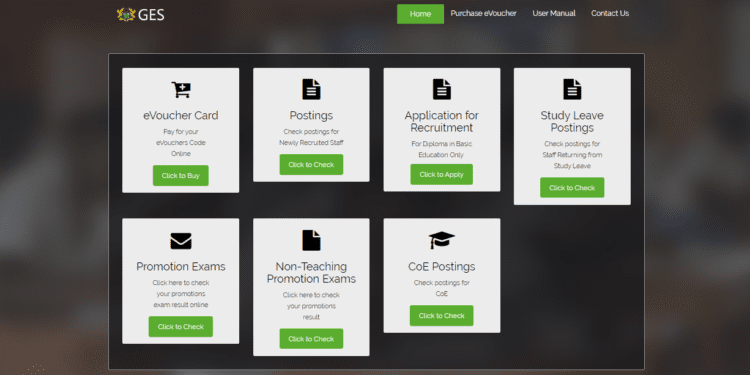
Task: Click the document icon above Study Leave Postings
Action: [x=572, y=89]
